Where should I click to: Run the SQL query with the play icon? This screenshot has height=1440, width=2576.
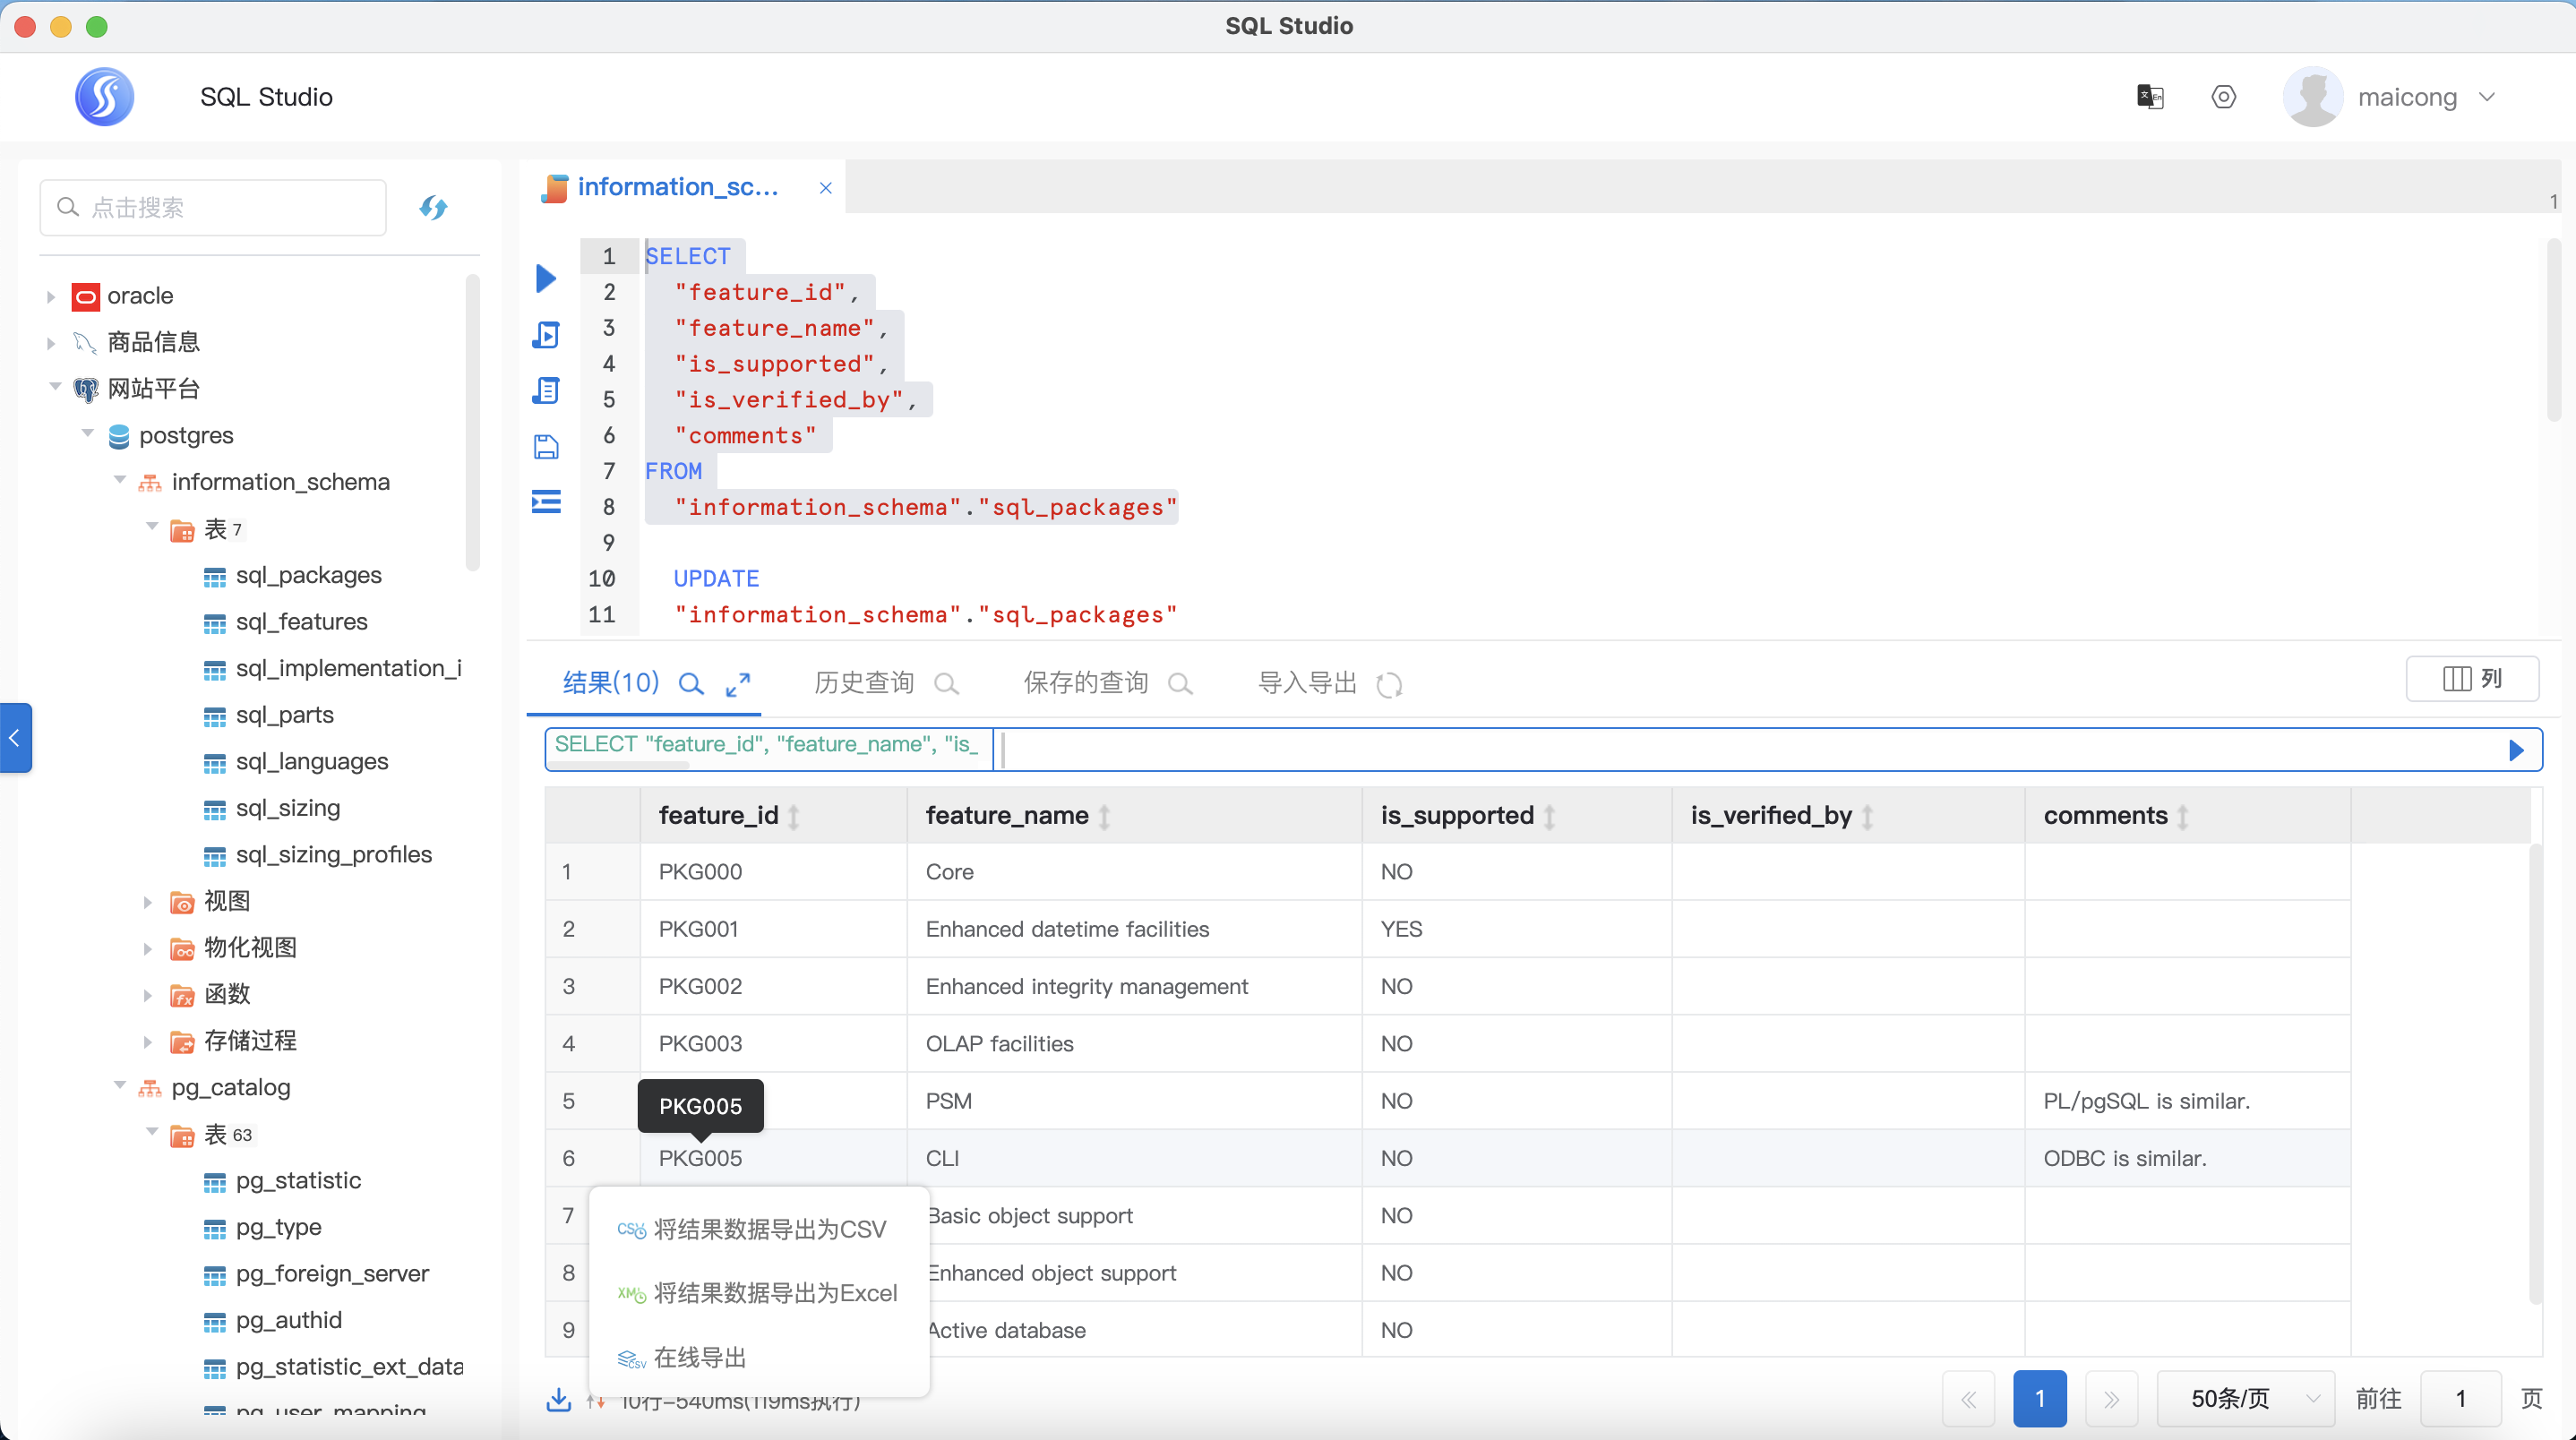pyautogui.click(x=546, y=278)
